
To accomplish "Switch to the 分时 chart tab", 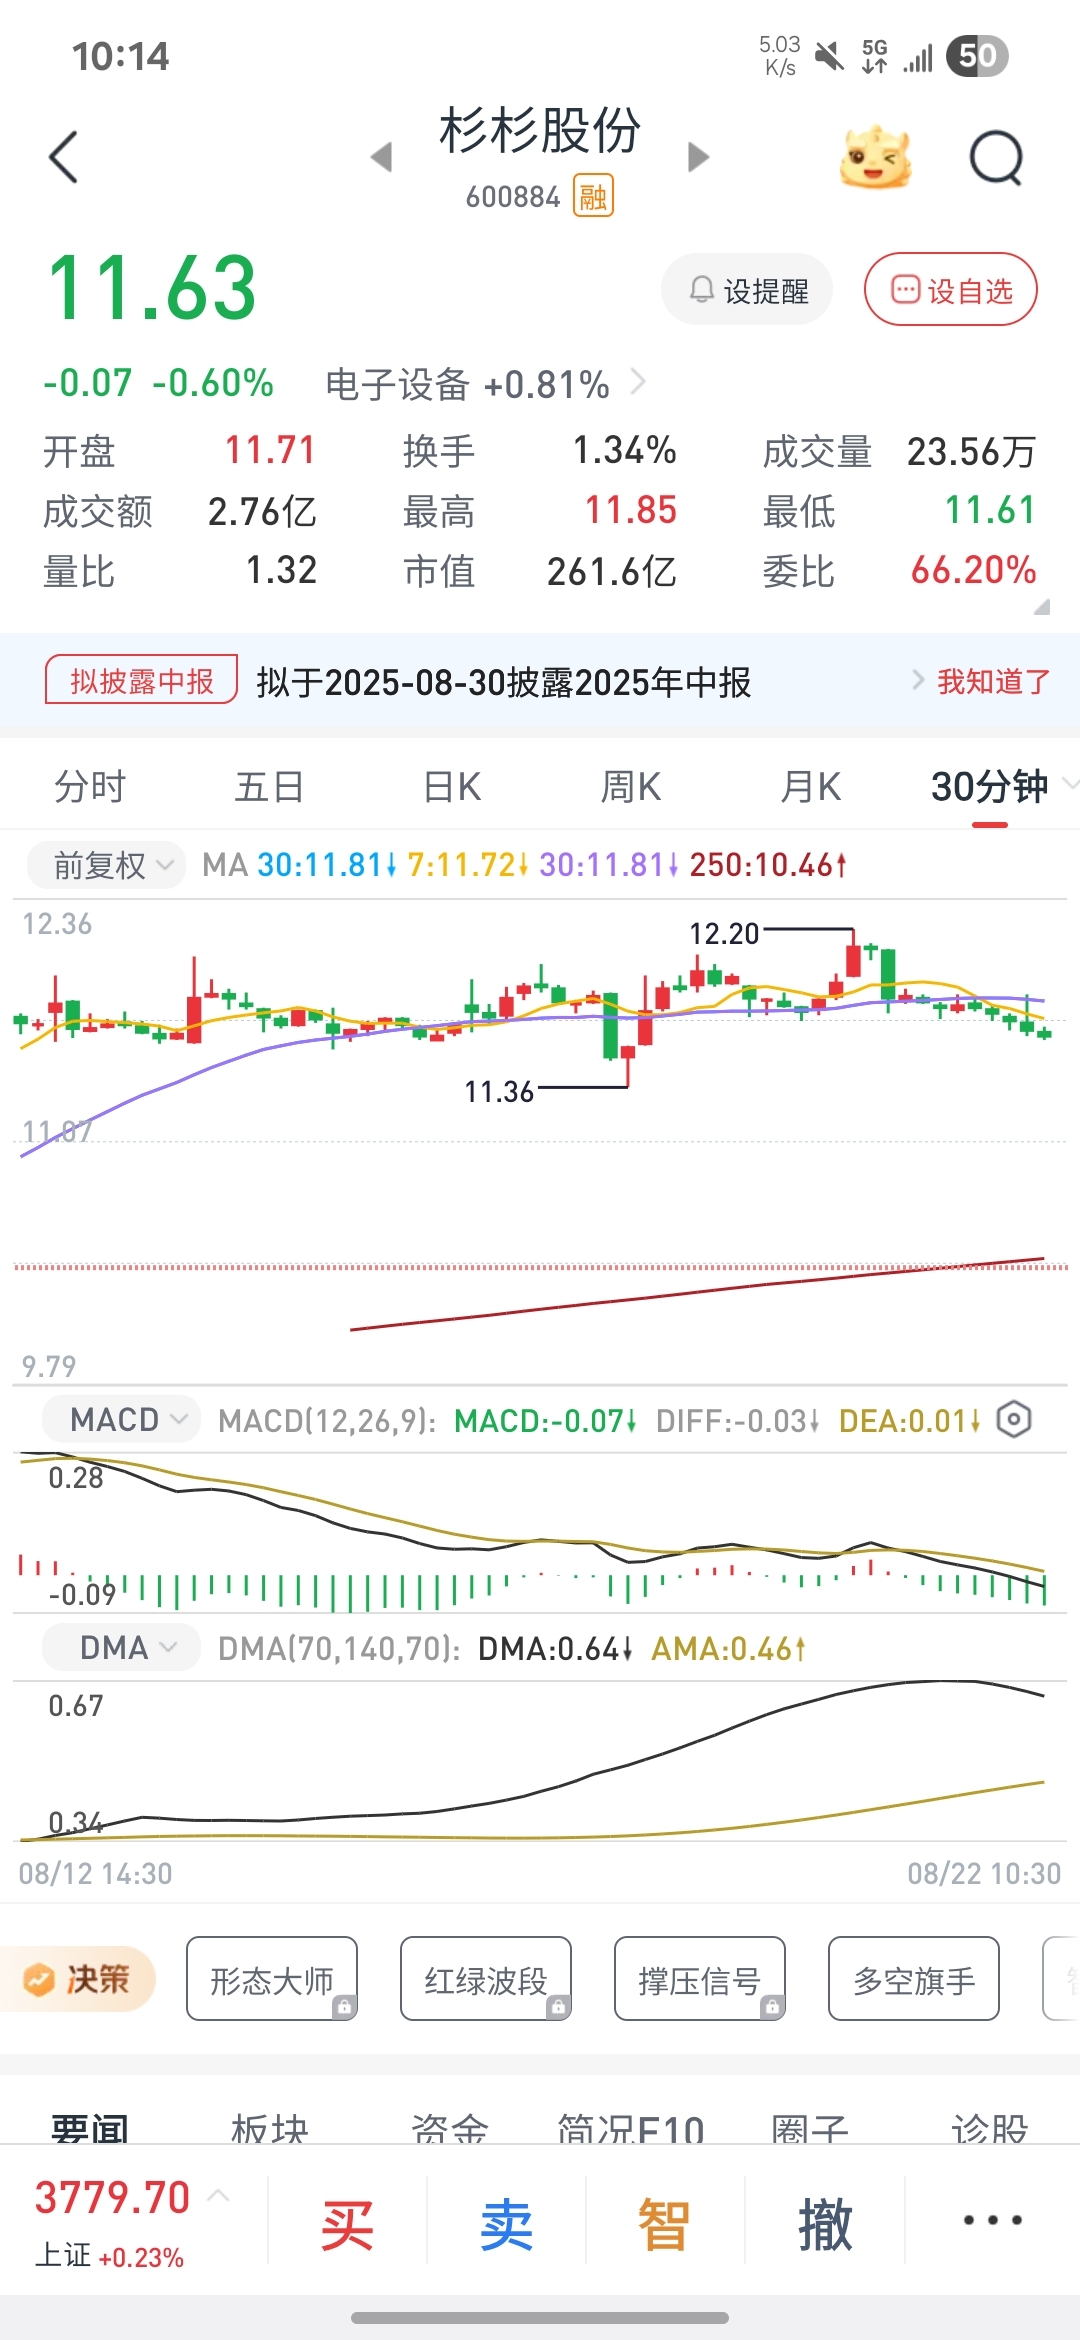I will point(90,787).
